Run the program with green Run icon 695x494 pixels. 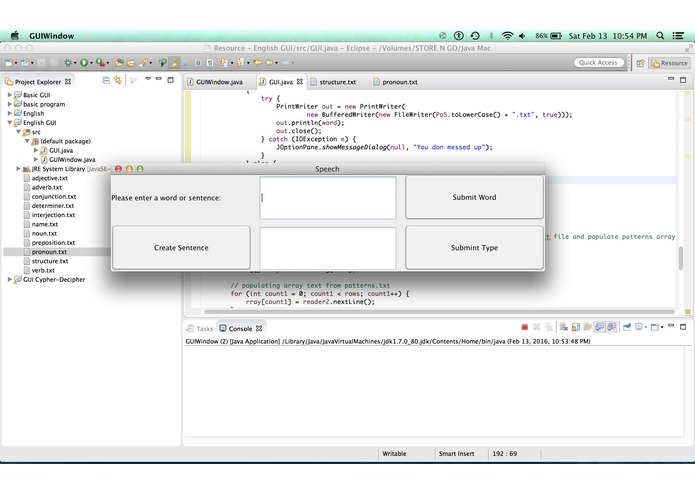click(84, 63)
